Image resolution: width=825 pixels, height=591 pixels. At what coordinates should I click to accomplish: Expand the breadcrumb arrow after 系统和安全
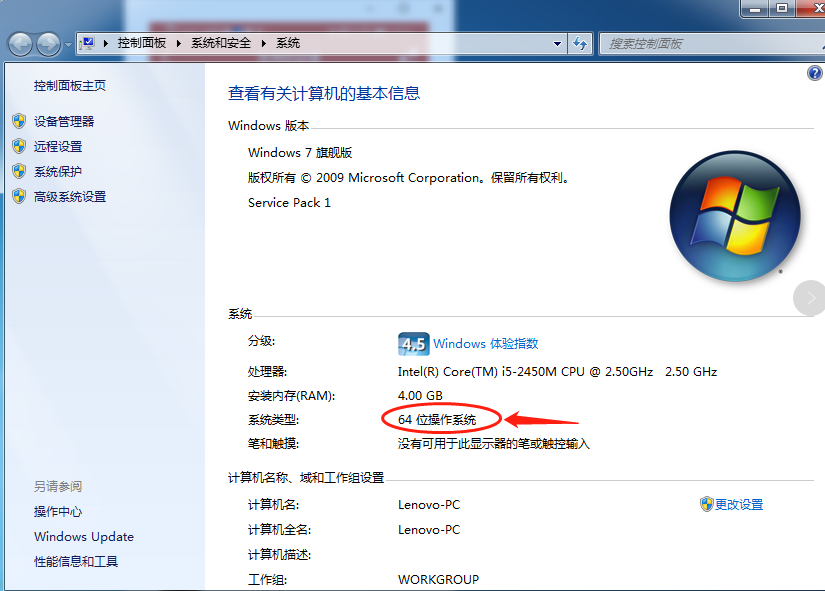tap(265, 43)
